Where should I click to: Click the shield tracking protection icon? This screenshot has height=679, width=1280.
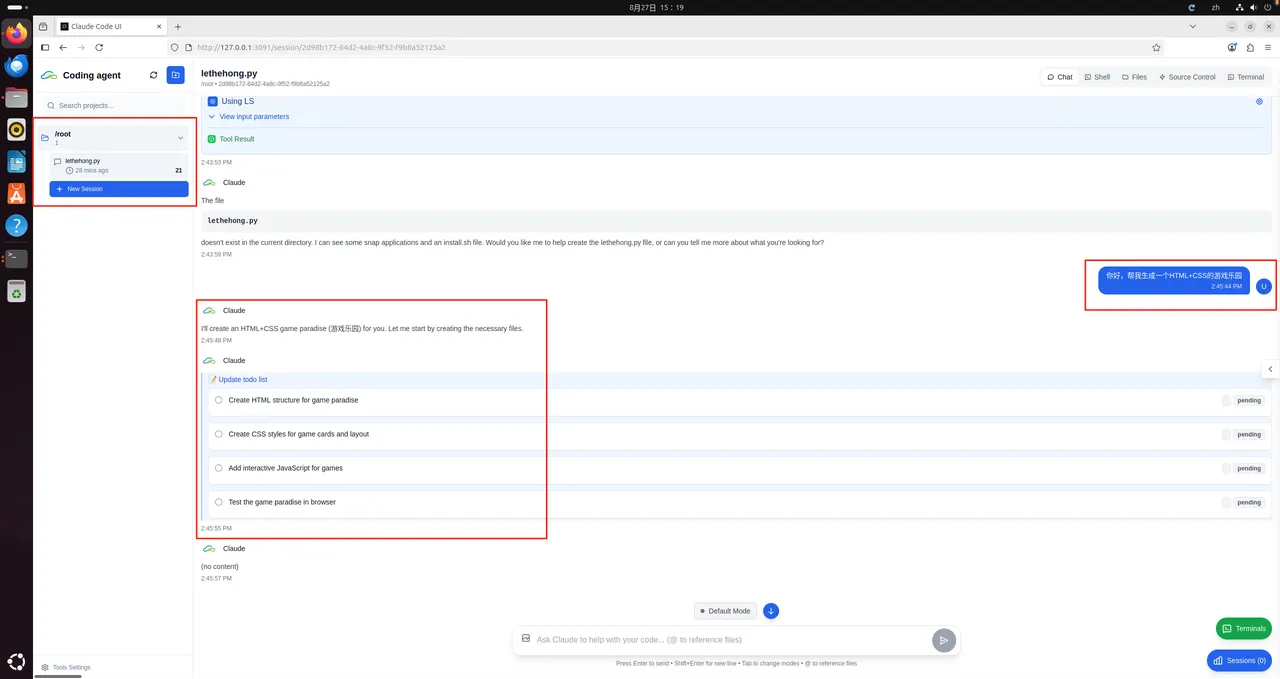tap(175, 47)
